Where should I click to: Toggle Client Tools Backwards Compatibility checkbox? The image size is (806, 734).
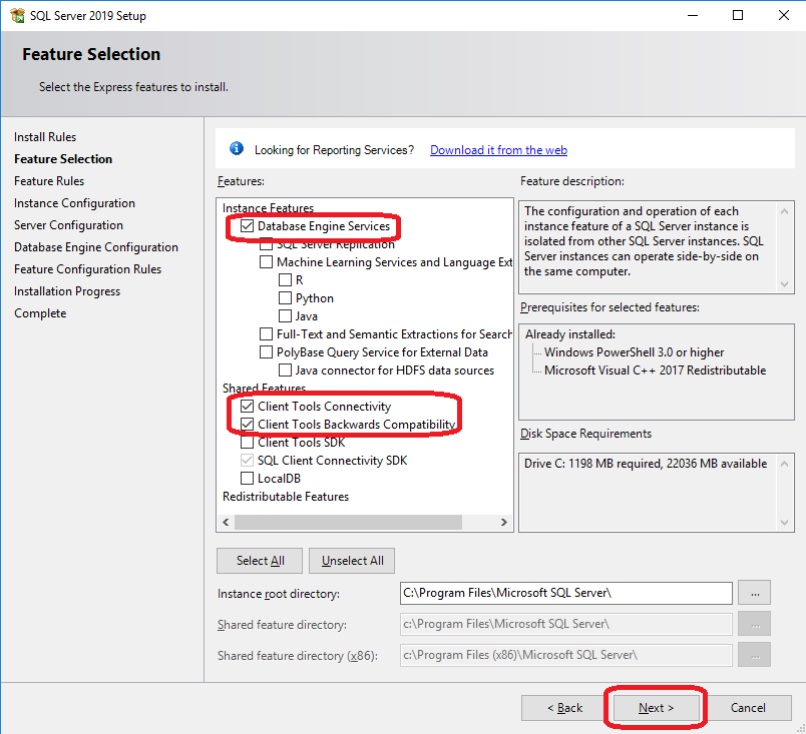[x=247, y=425]
